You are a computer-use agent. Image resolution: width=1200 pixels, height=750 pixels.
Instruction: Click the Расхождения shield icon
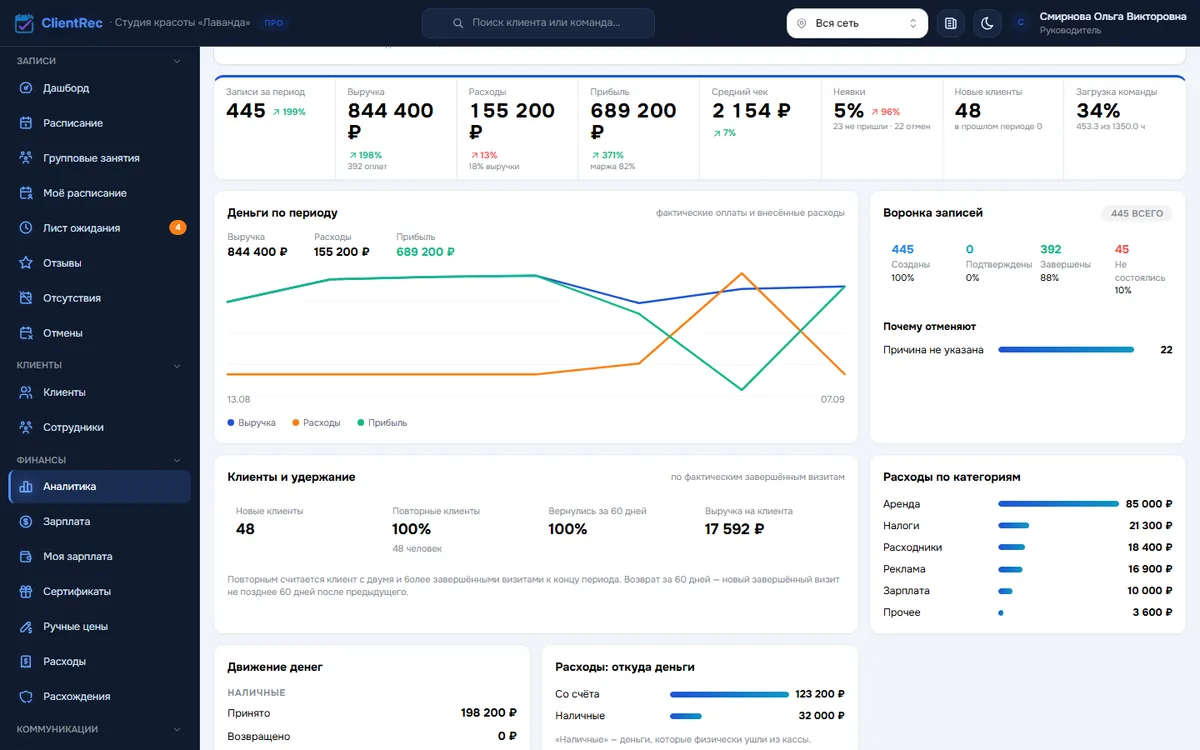point(26,696)
